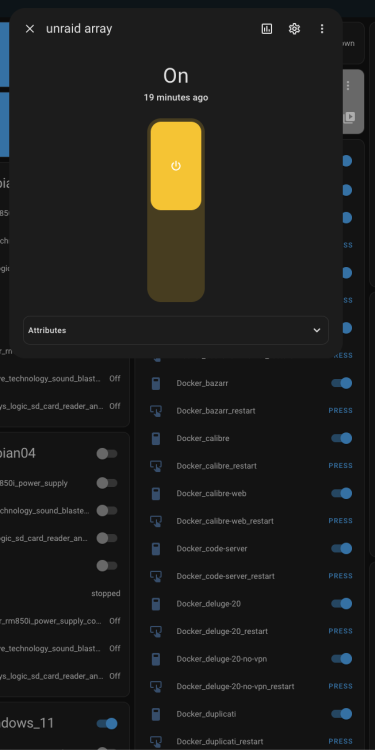Open the three-dot overflow menu in dialog

pos(322,29)
